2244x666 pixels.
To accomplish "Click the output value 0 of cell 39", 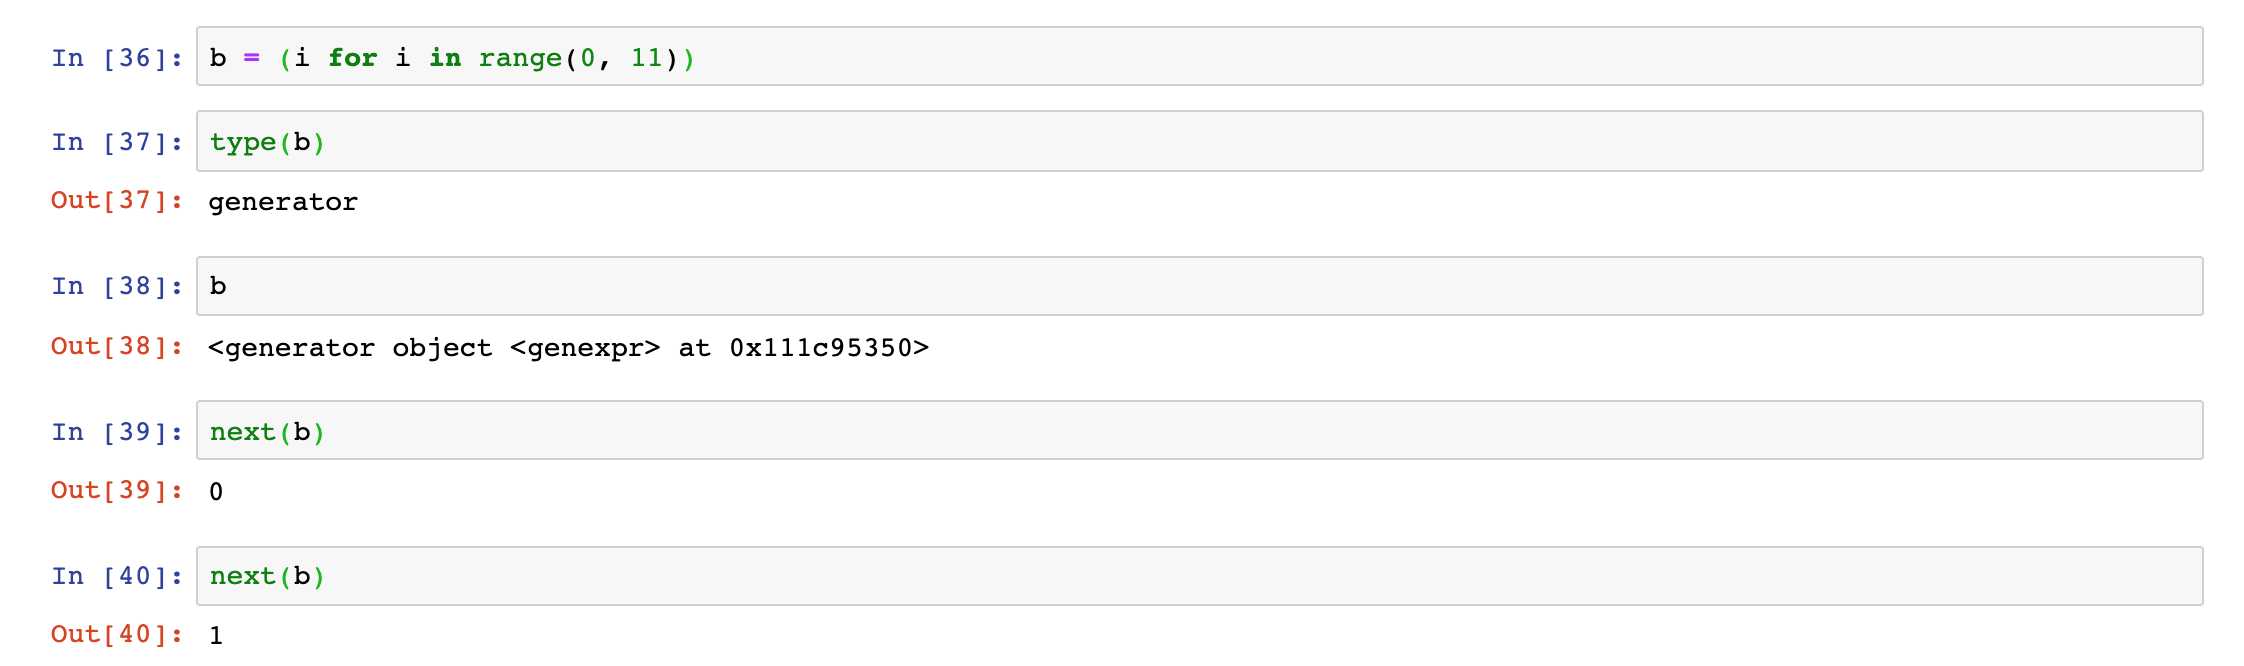I will pyautogui.click(x=216, y=492).
